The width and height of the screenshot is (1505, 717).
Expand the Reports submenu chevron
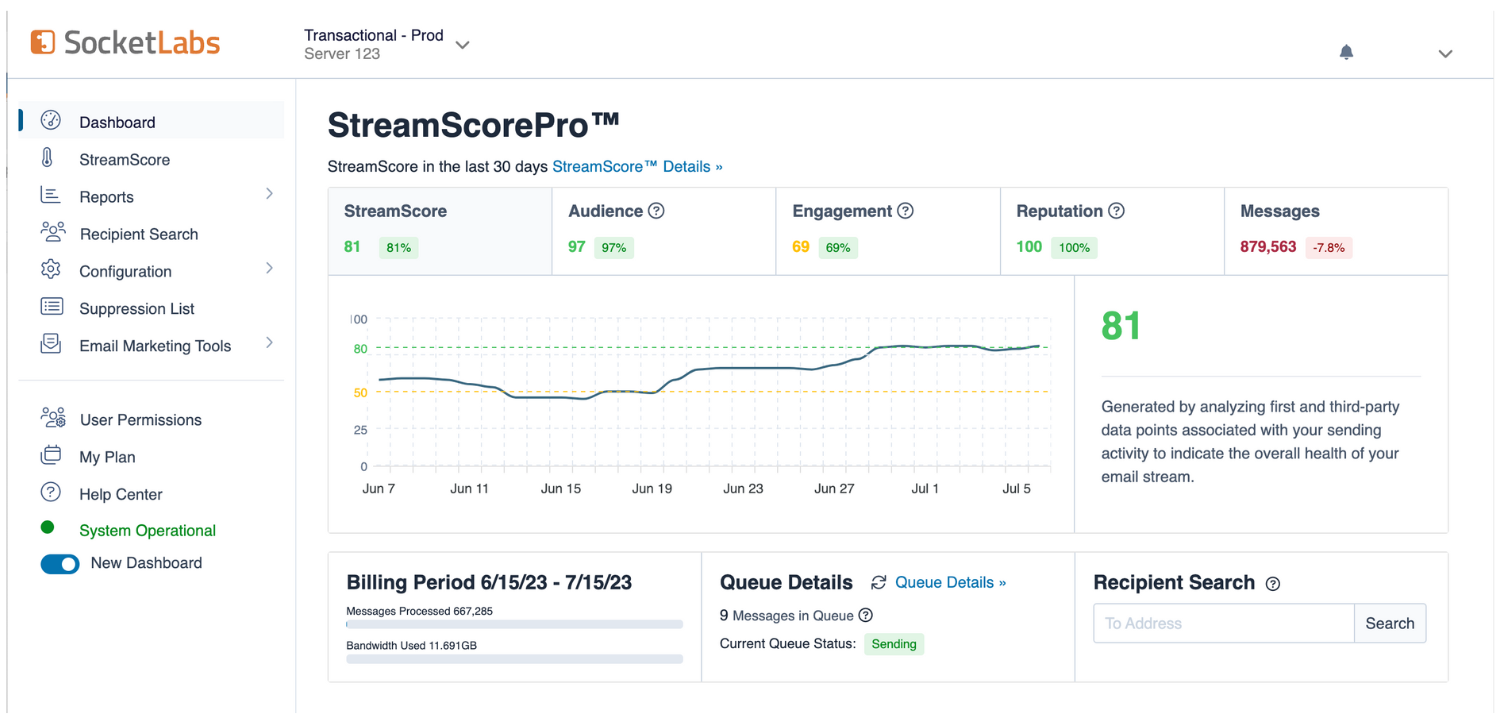[269, 194]
